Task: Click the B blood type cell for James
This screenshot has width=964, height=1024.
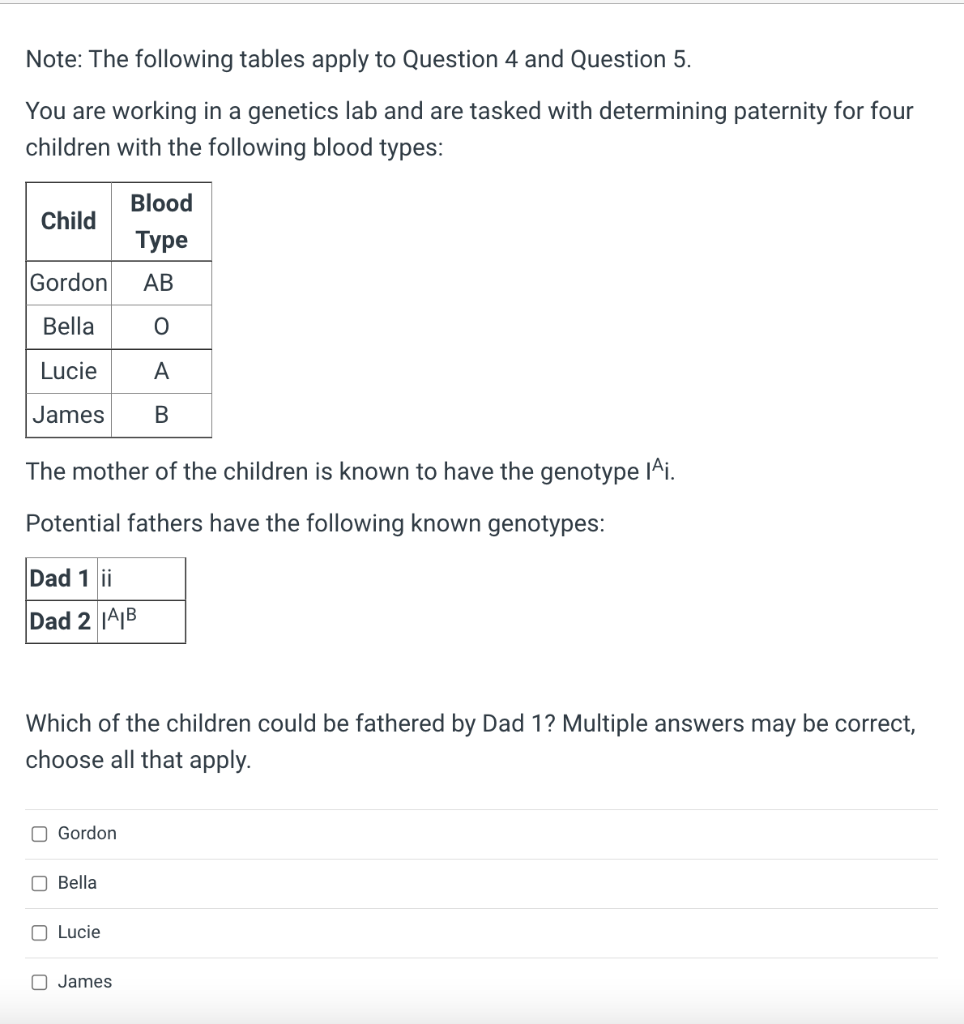Action: tap(161, 414)
